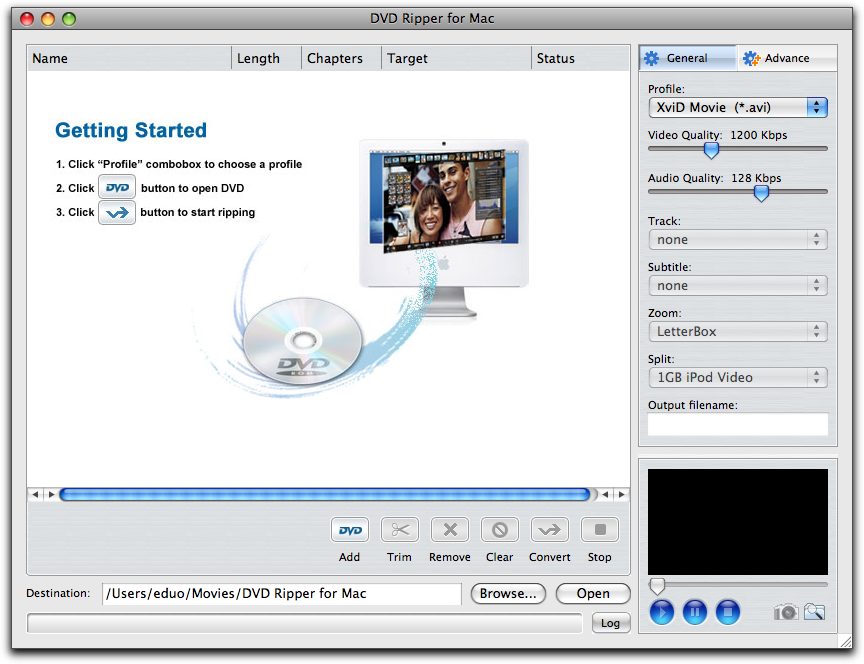
Task: Click the yellow minimize window button
Action: tap(48, 19)
